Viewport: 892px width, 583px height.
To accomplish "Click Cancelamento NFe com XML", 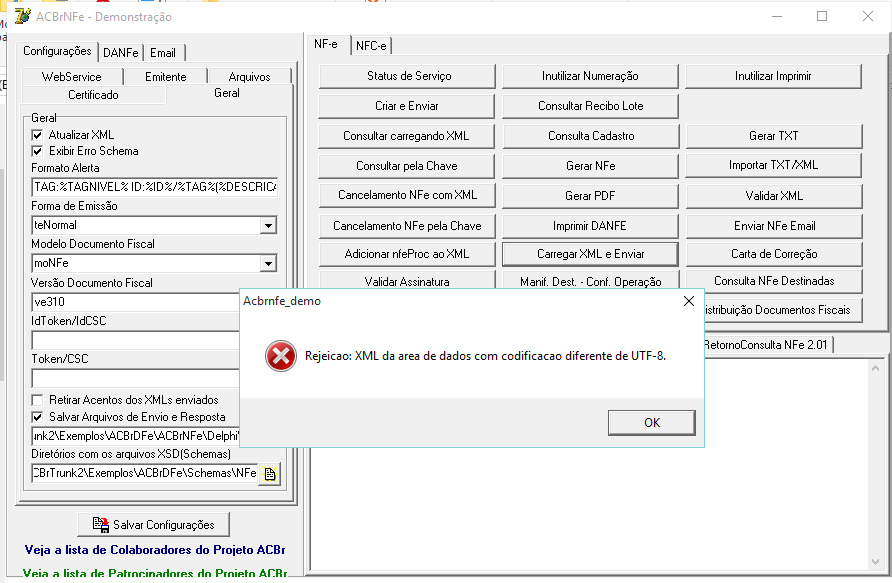I will pos(407,195).
